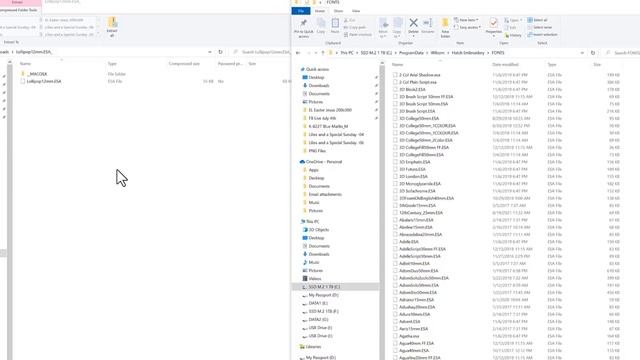Open recent locations dropdown beside forward arrow

(316, 53)
